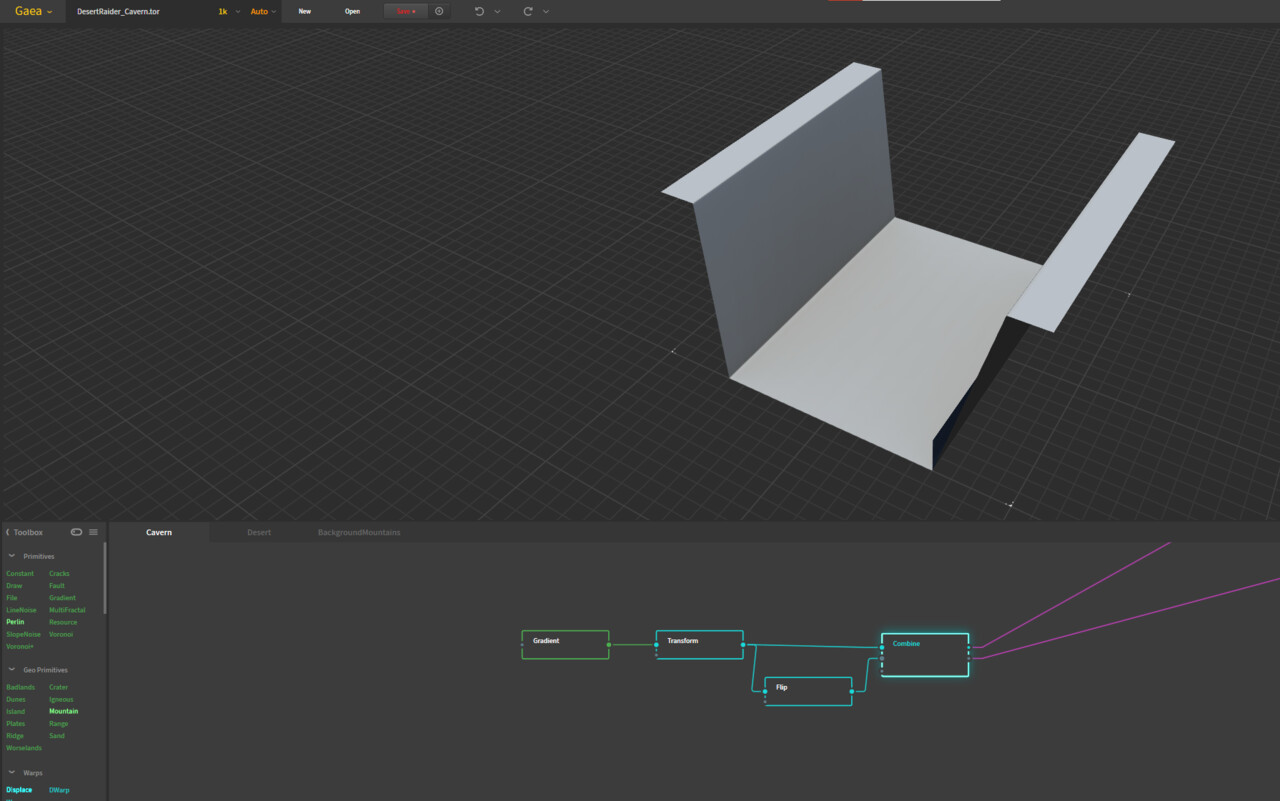Image resolution: width=1280 pixels, height=801 pixels.
Task: Click the settings gear icon beside Save
Action: click(438, 11)
